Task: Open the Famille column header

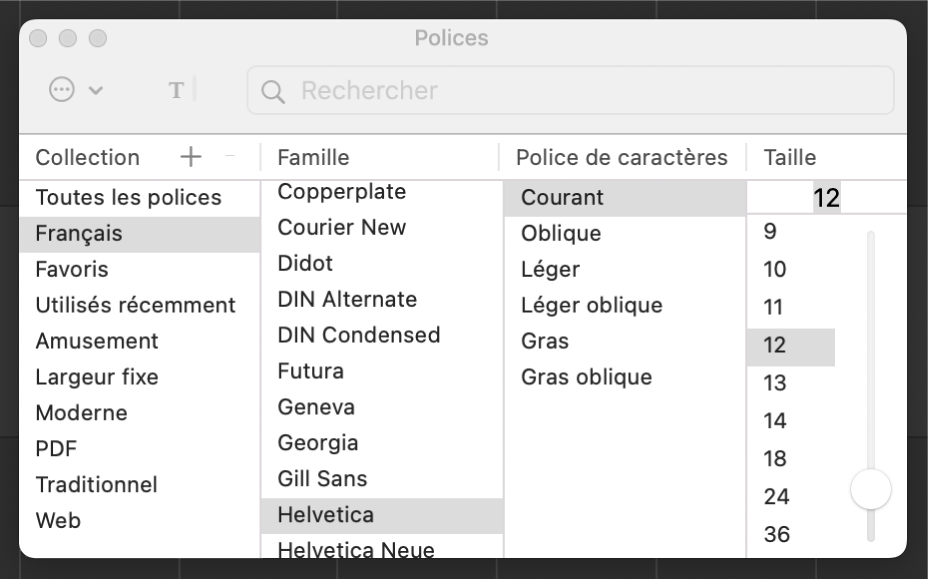Action: pyautogui.click(x=314, y=157)
